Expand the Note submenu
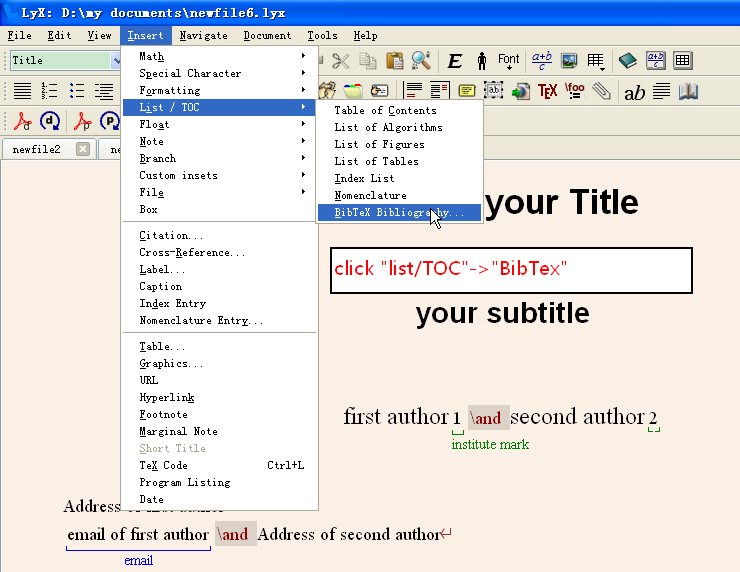740x572 pixels. [221, 141]
